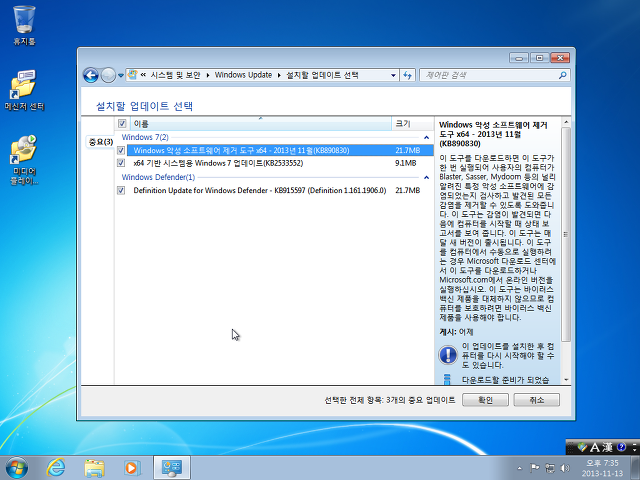Sort by the 크기 column header
The image size is (640, 480).
tap(412, 124)
